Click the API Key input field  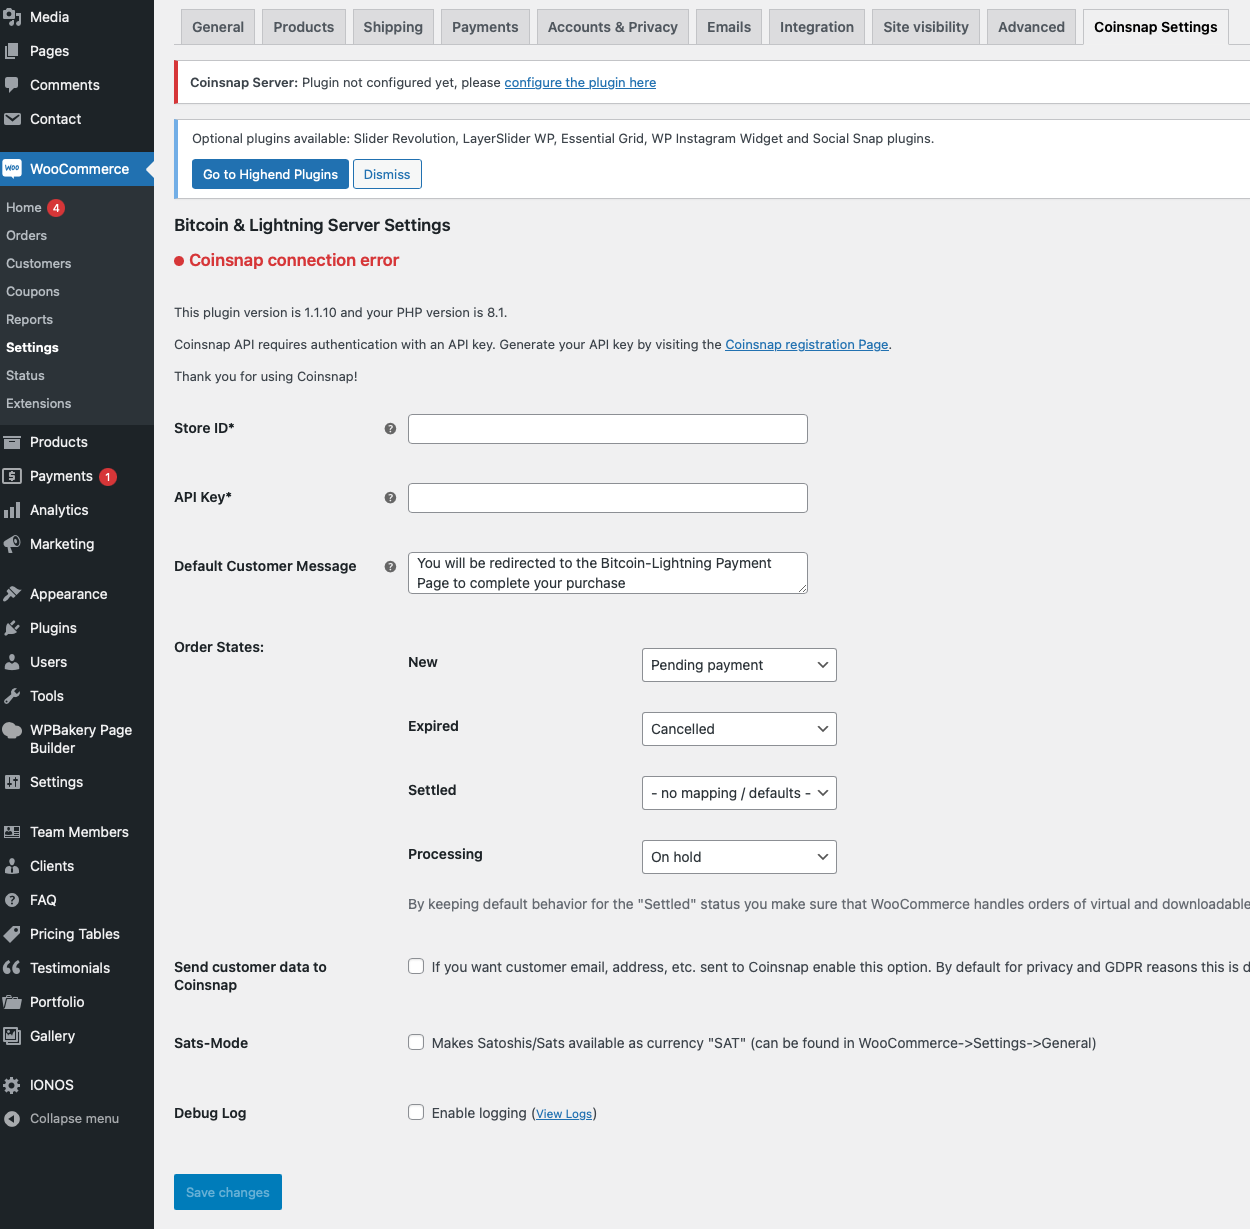pyautogui.click(x=608, y=498)
